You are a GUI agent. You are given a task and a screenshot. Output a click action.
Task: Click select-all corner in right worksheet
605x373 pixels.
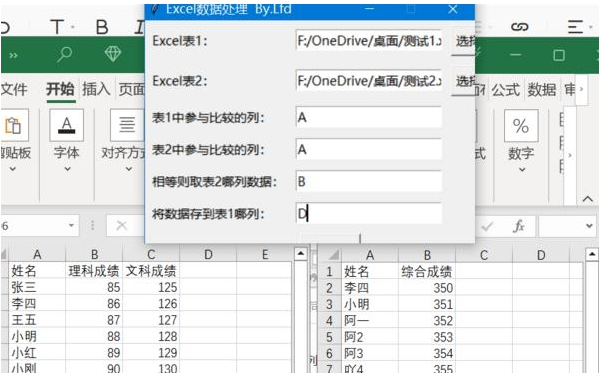pyautogui.click(x=330, y=255)
